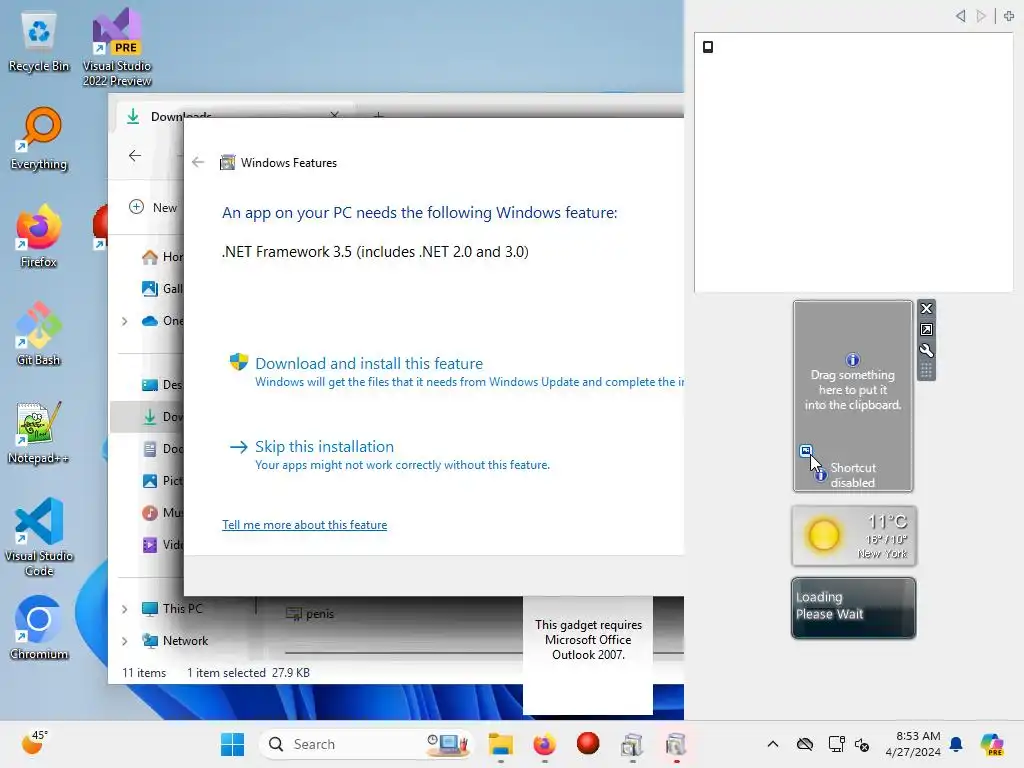Click the 11 items status text
The height and width of the screenshot is (768, 1024).
[x=144, y=672]
